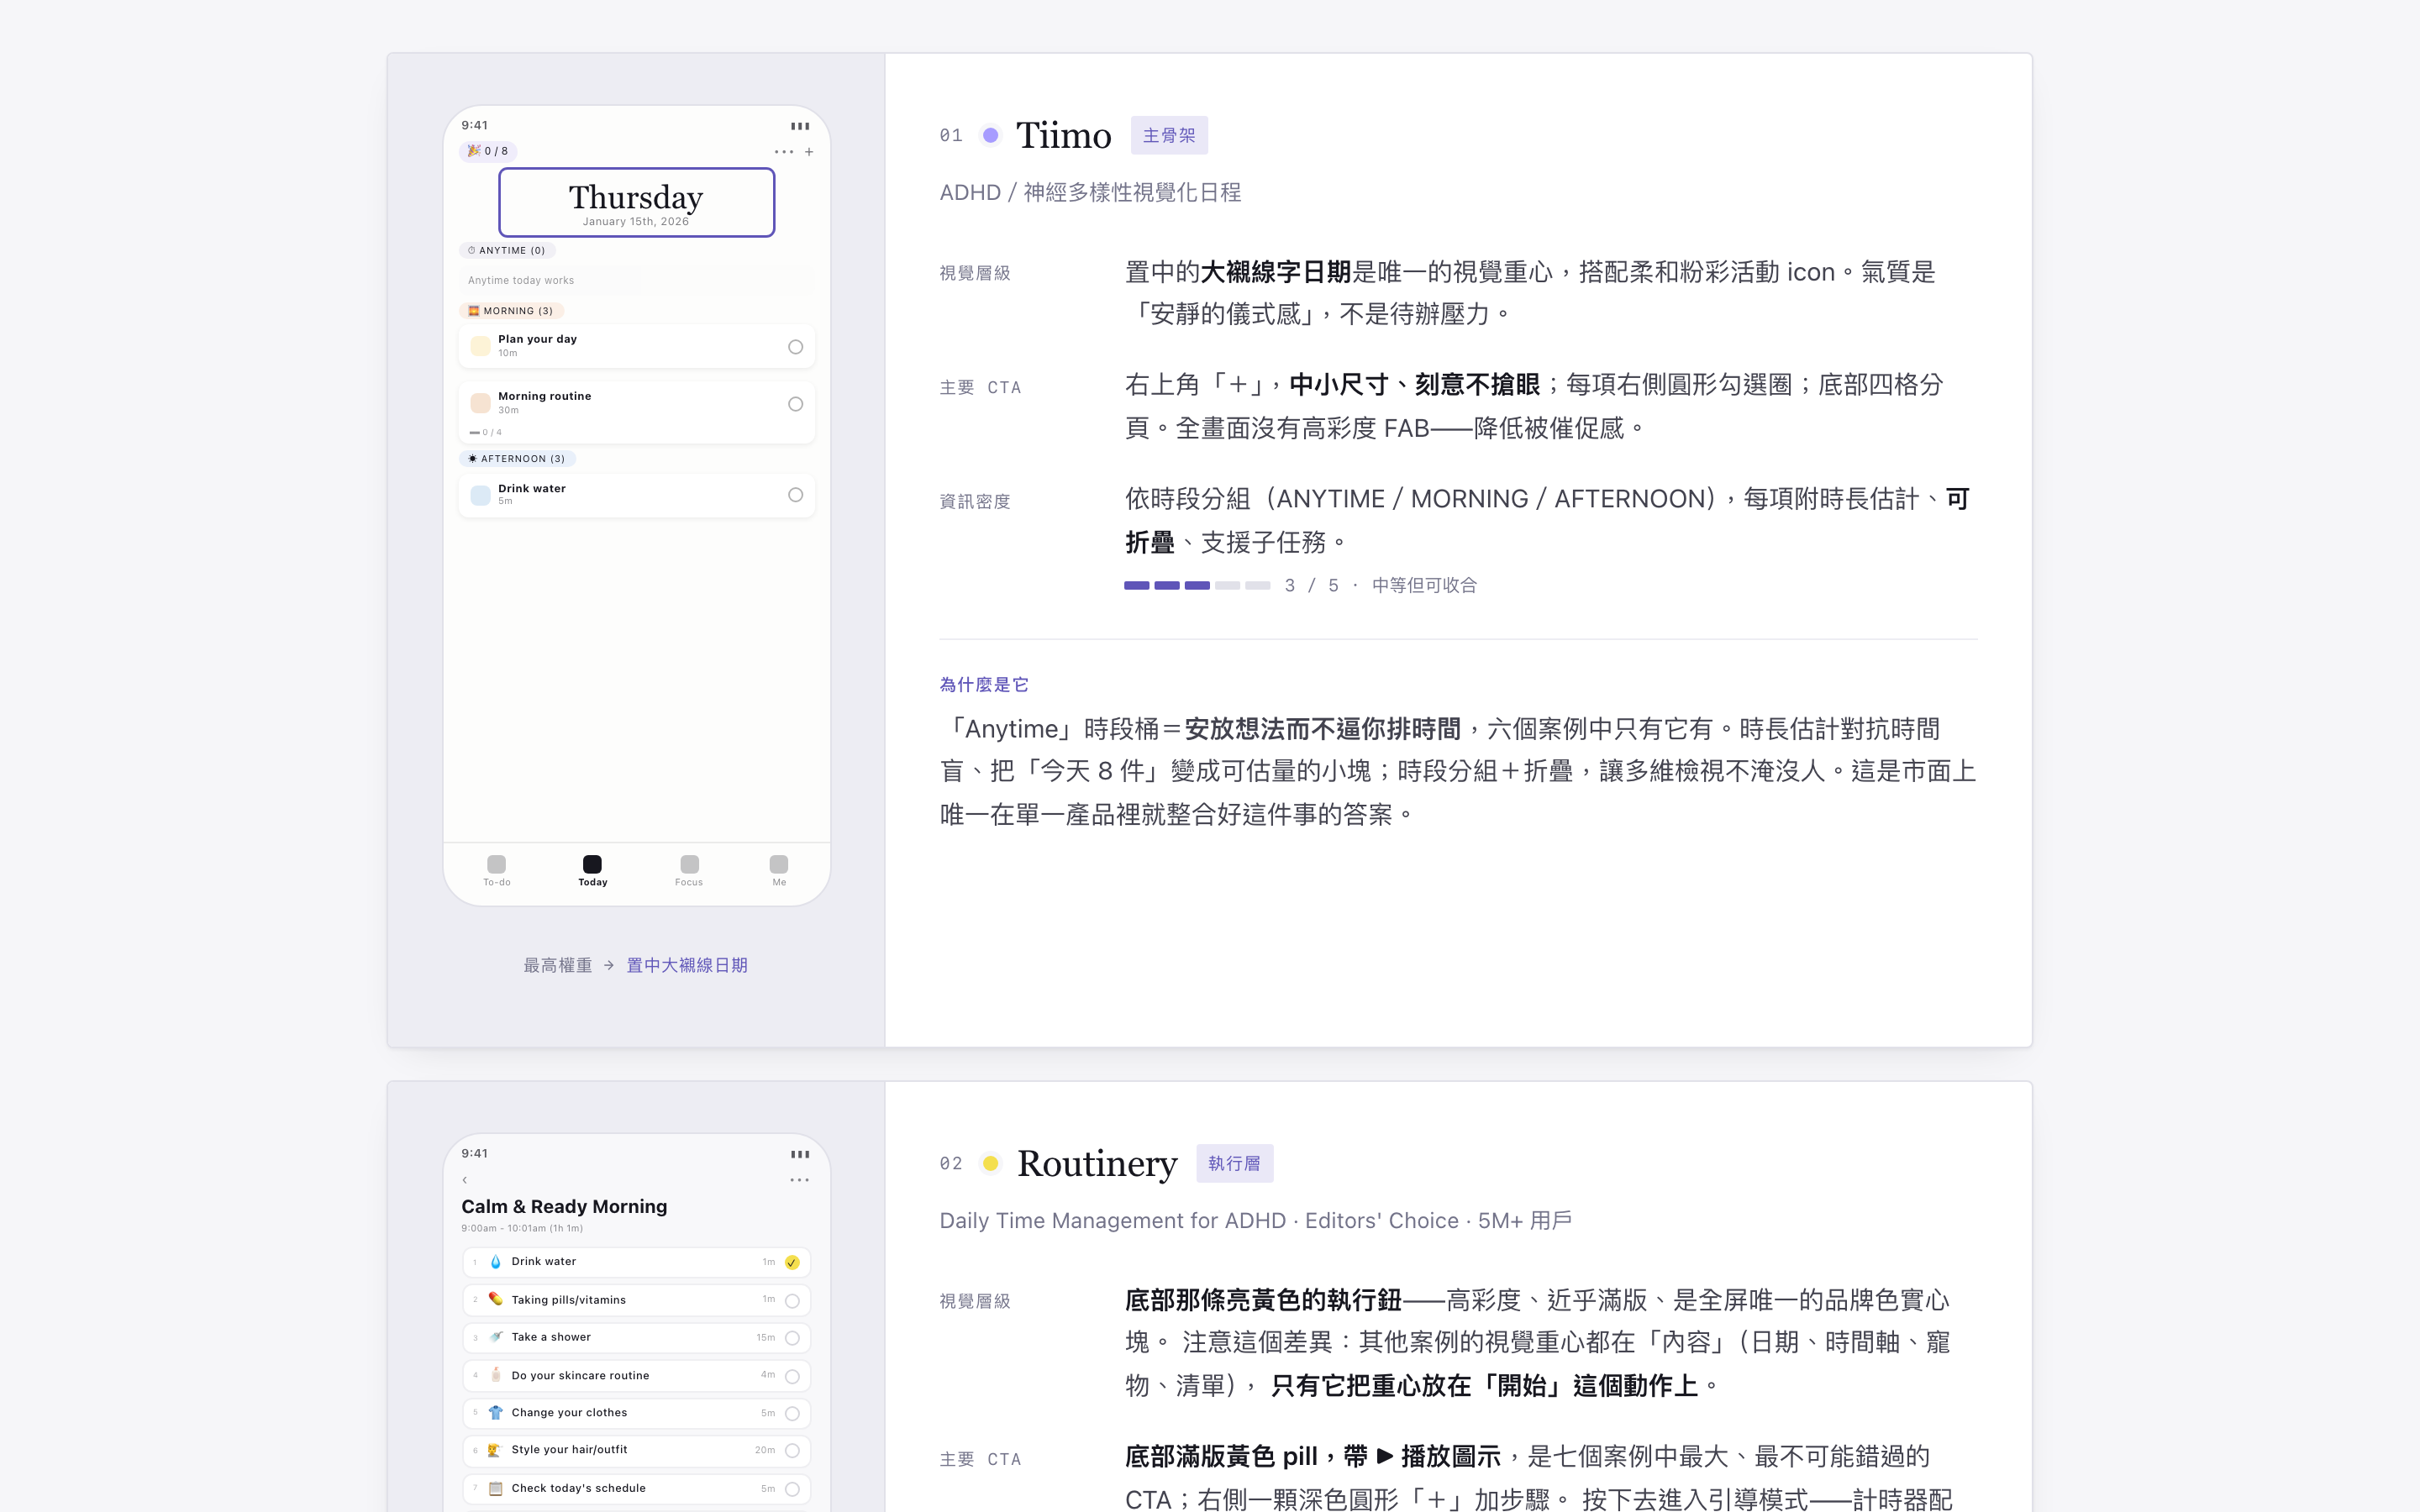The height and width of the screenshot is (1512, 2420).
Task: Click Plan your day yellow activity icon
Action: click(x=481, y=346)
